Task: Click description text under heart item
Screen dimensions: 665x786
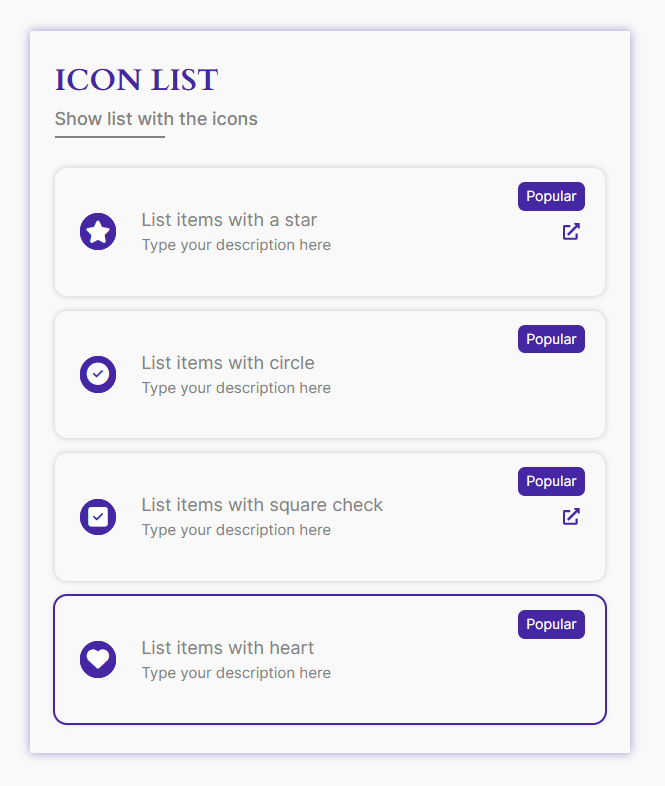Action: coord(236,673)
